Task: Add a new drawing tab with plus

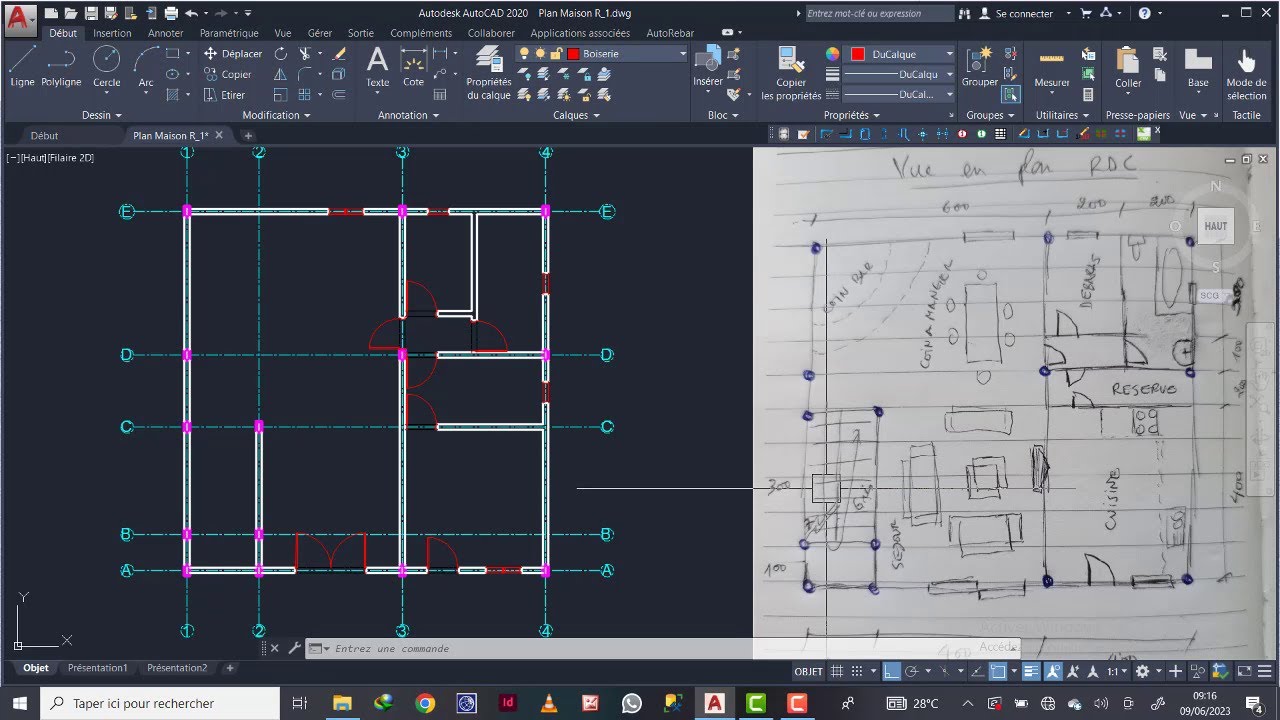Action: click(x=248, y=136)
